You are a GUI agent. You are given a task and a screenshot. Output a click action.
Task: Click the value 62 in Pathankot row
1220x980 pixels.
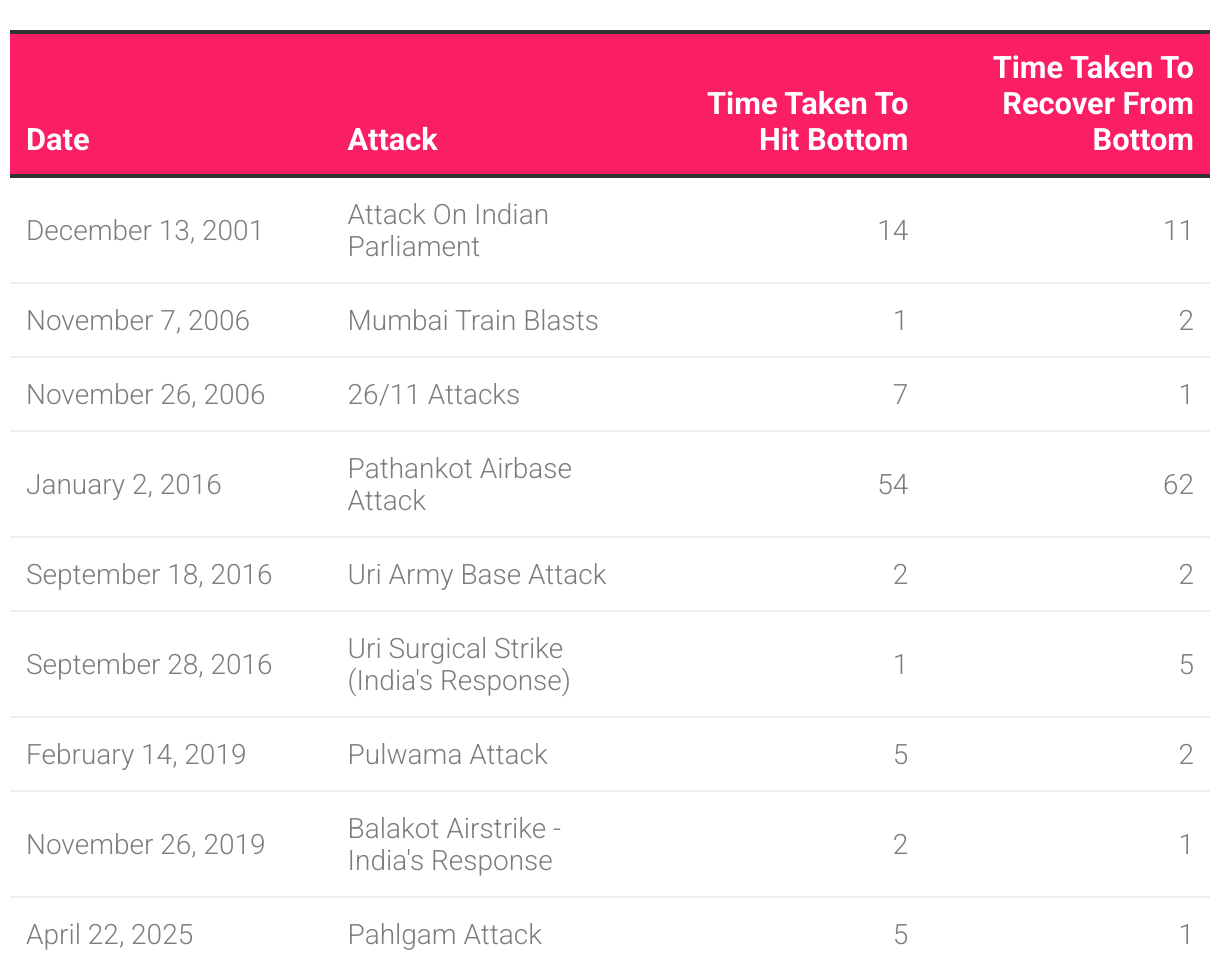click(1178, 485)
